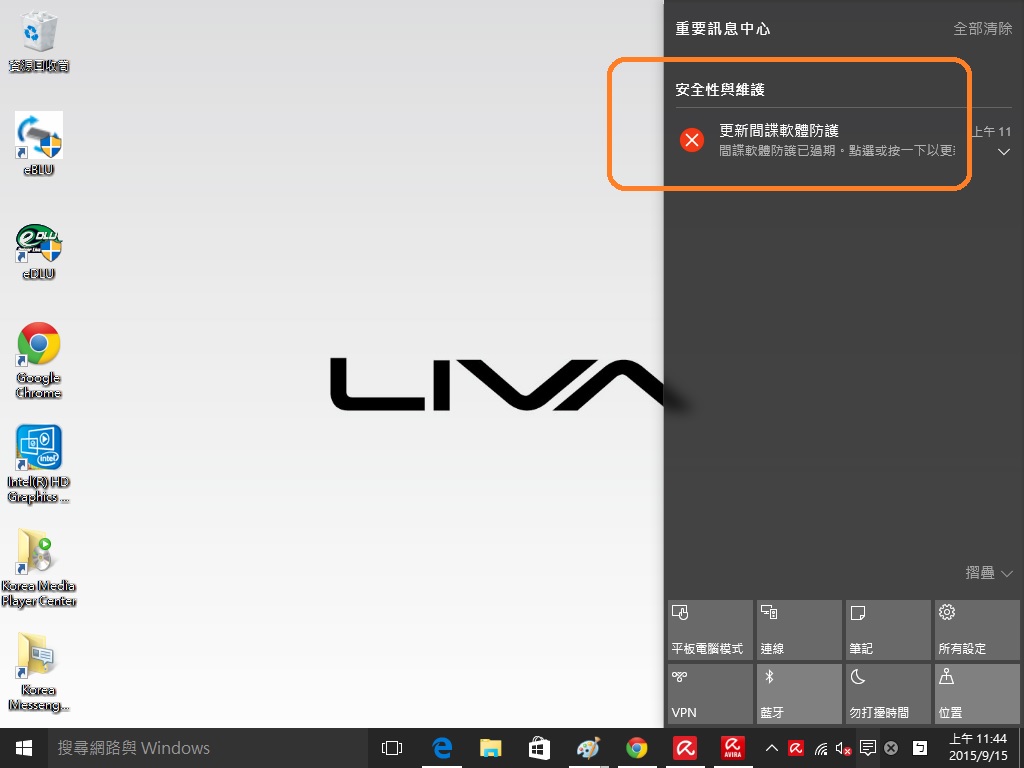Viewport: 1024px width, 768px height.
Task: Select the Intel(R) HD Graphics desktop shortcut
Action: 39,464
